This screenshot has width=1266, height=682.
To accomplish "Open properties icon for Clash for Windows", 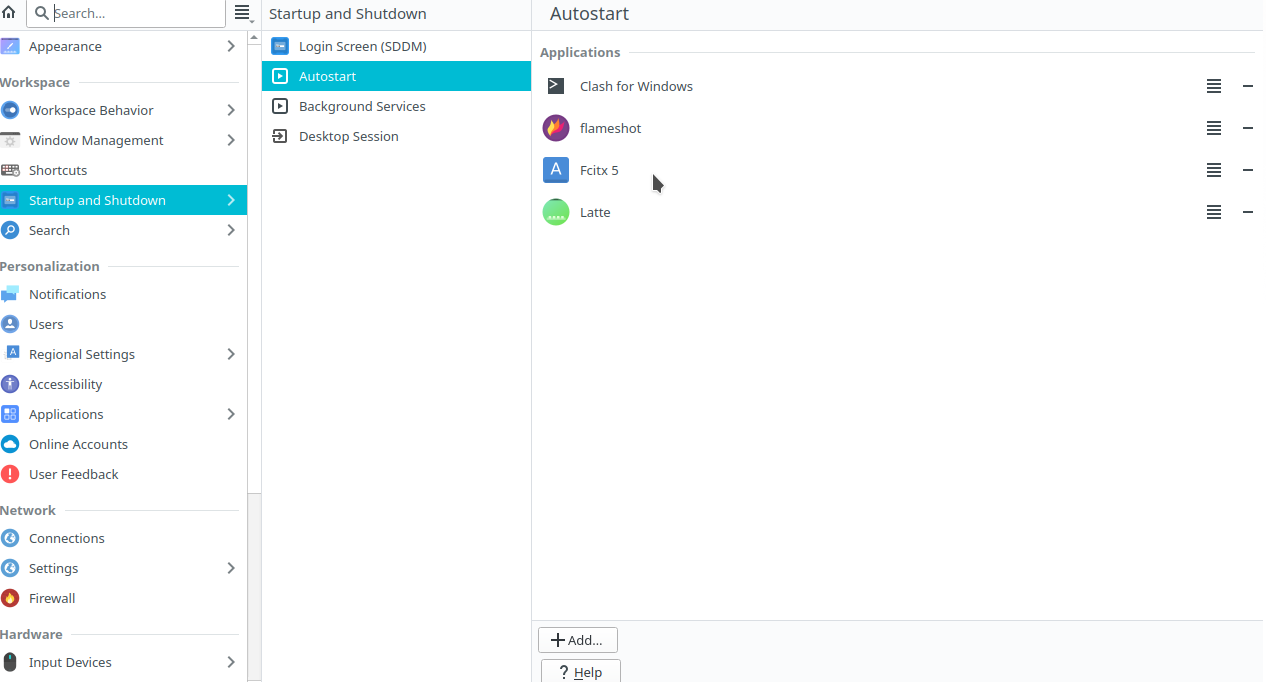I will 1213,86.
